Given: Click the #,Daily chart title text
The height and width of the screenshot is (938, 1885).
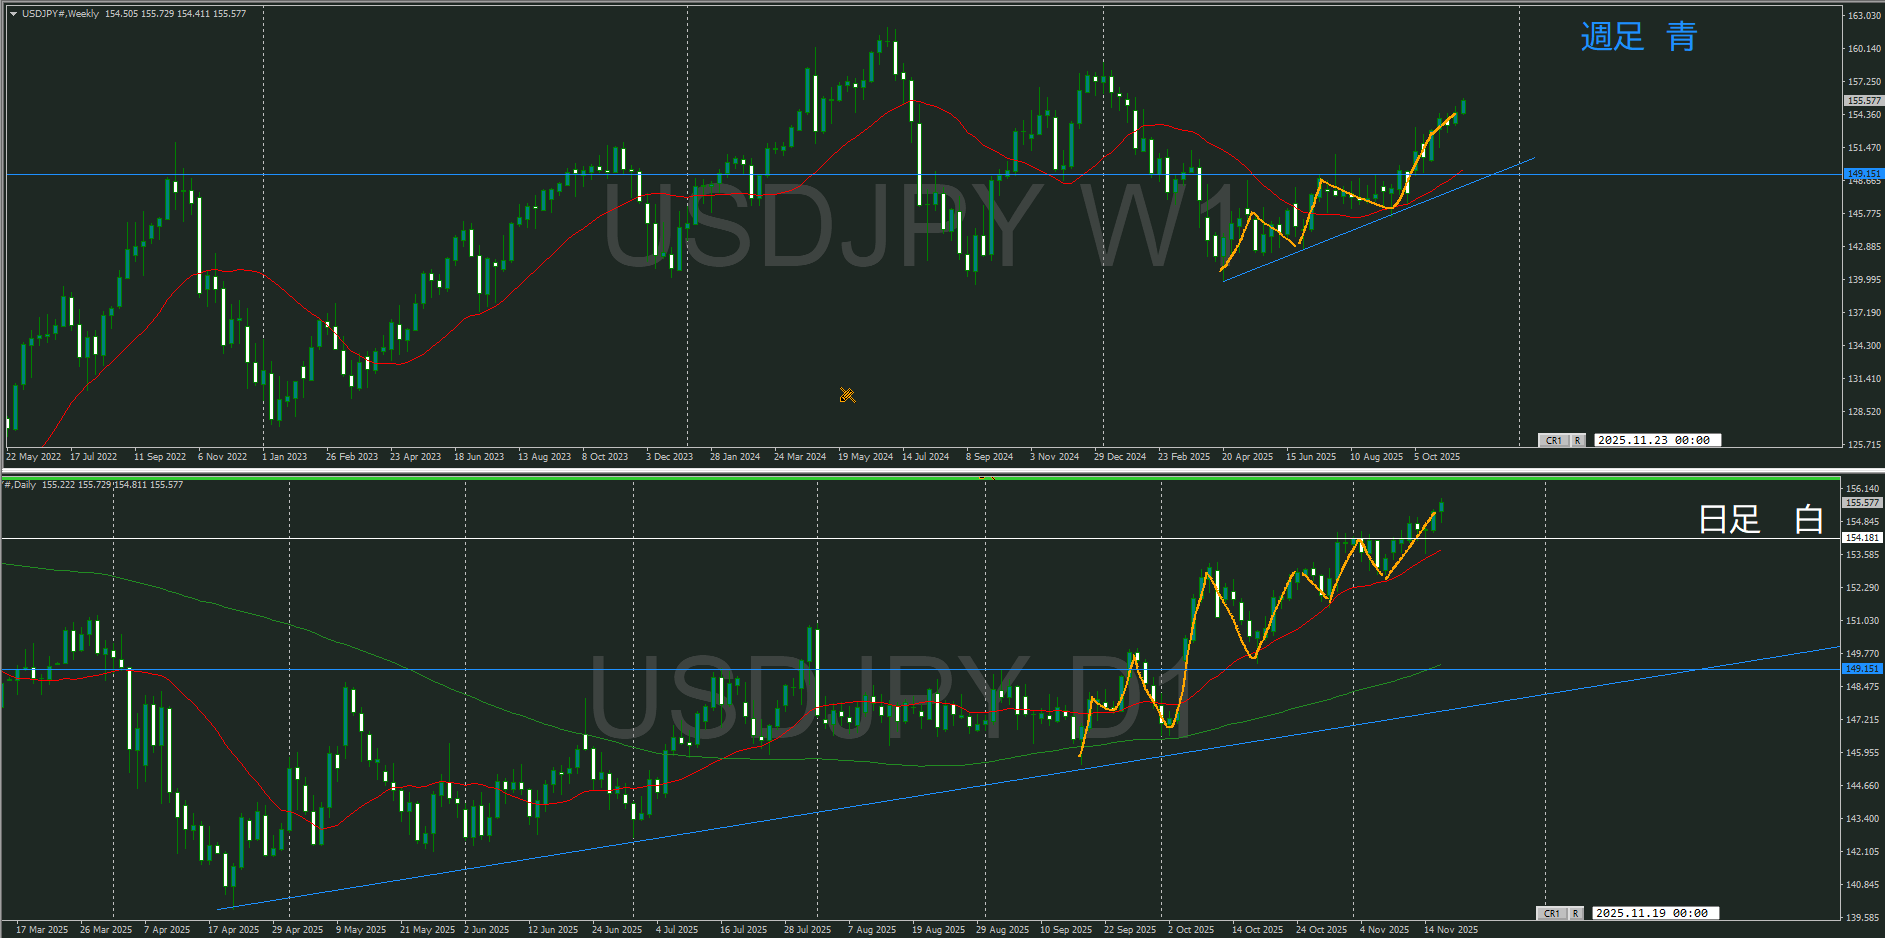Looking at the screenshot, I should click(x=20, y=485).
